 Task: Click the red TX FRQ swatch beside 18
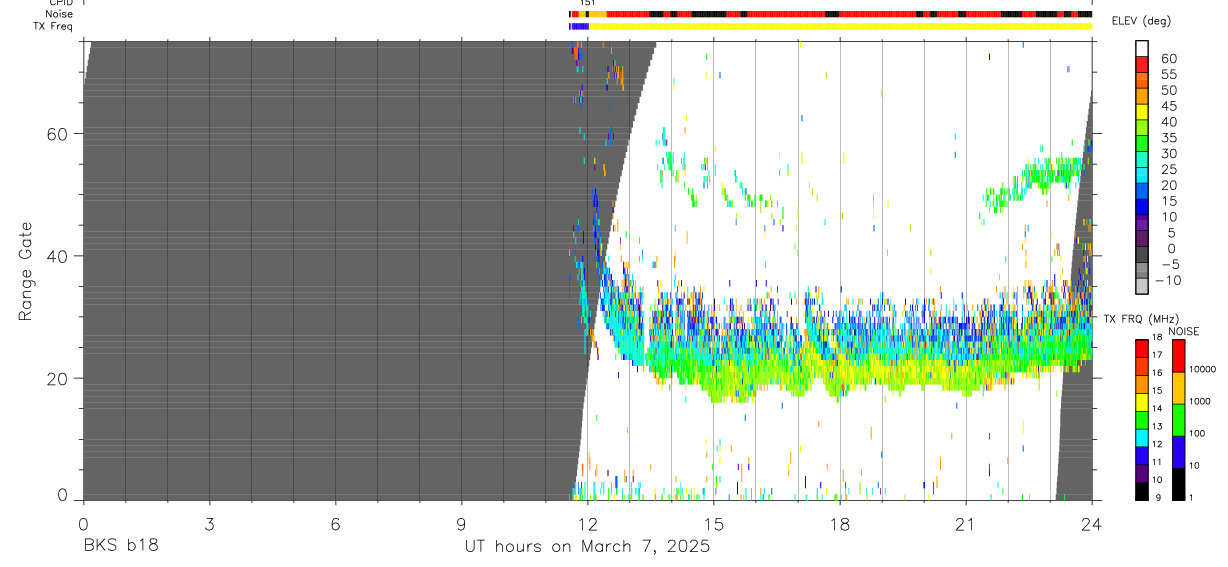point(1142,348)
